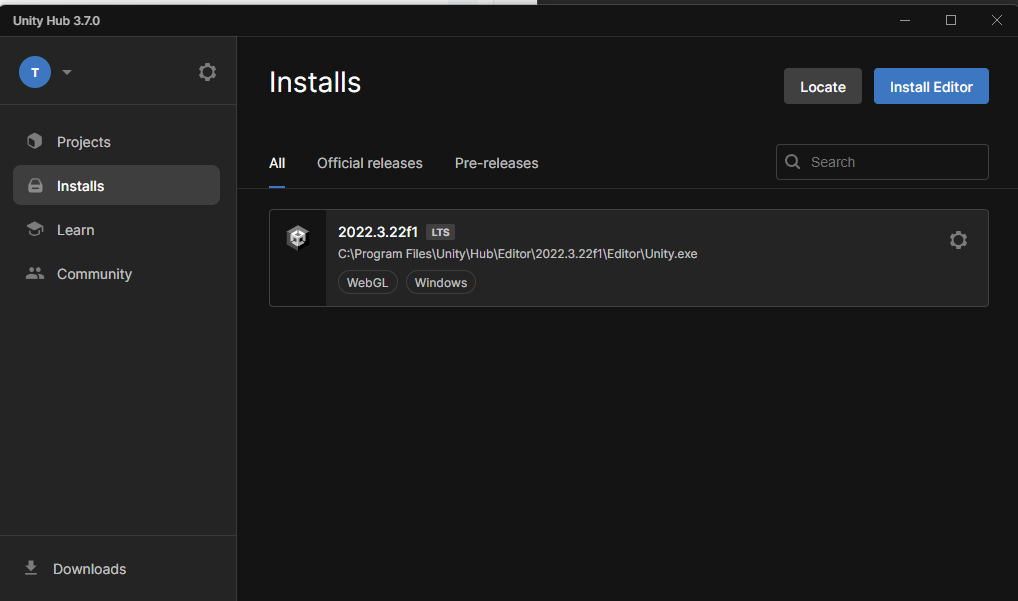
Task: Open Unity Hub preferences gear in sidebar
Action: 207,72
